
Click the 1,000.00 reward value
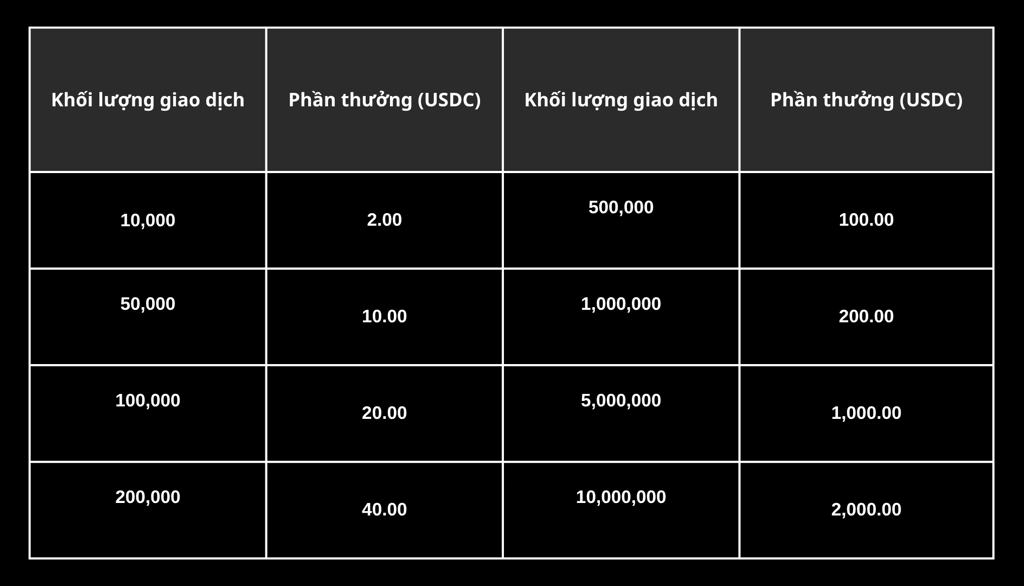pos(866,413)
